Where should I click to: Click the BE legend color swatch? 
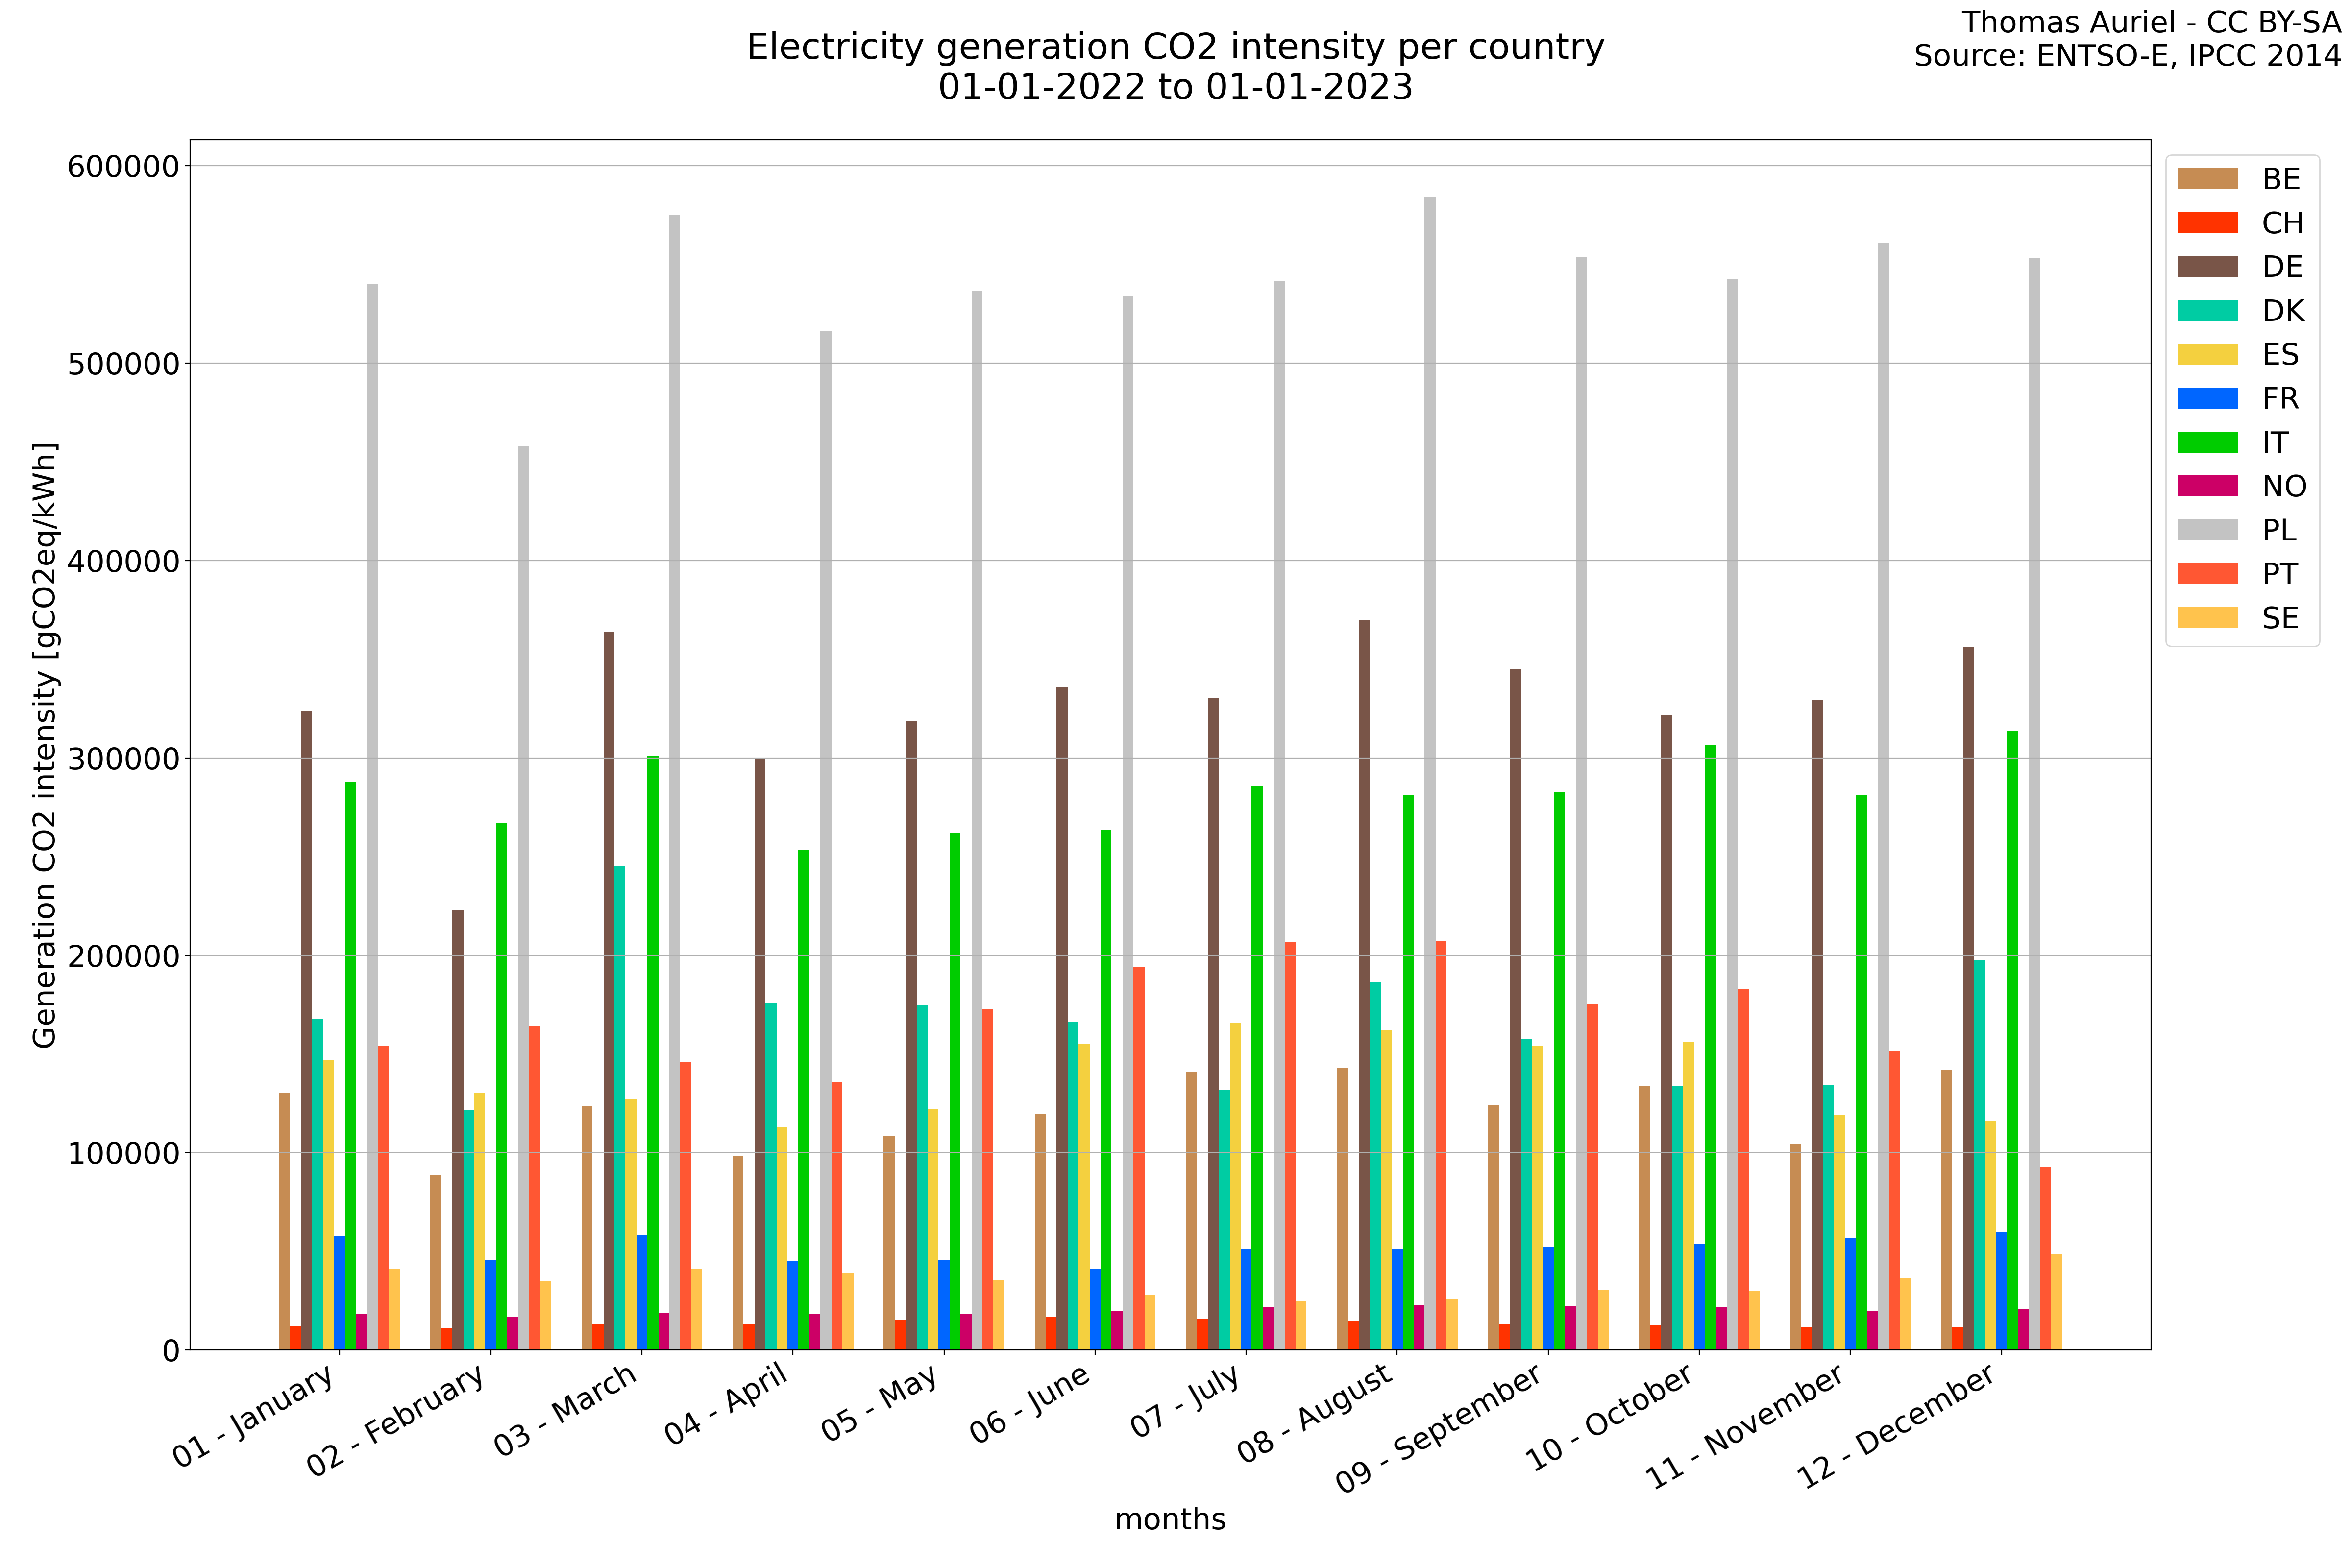(x=2207, y=179)
